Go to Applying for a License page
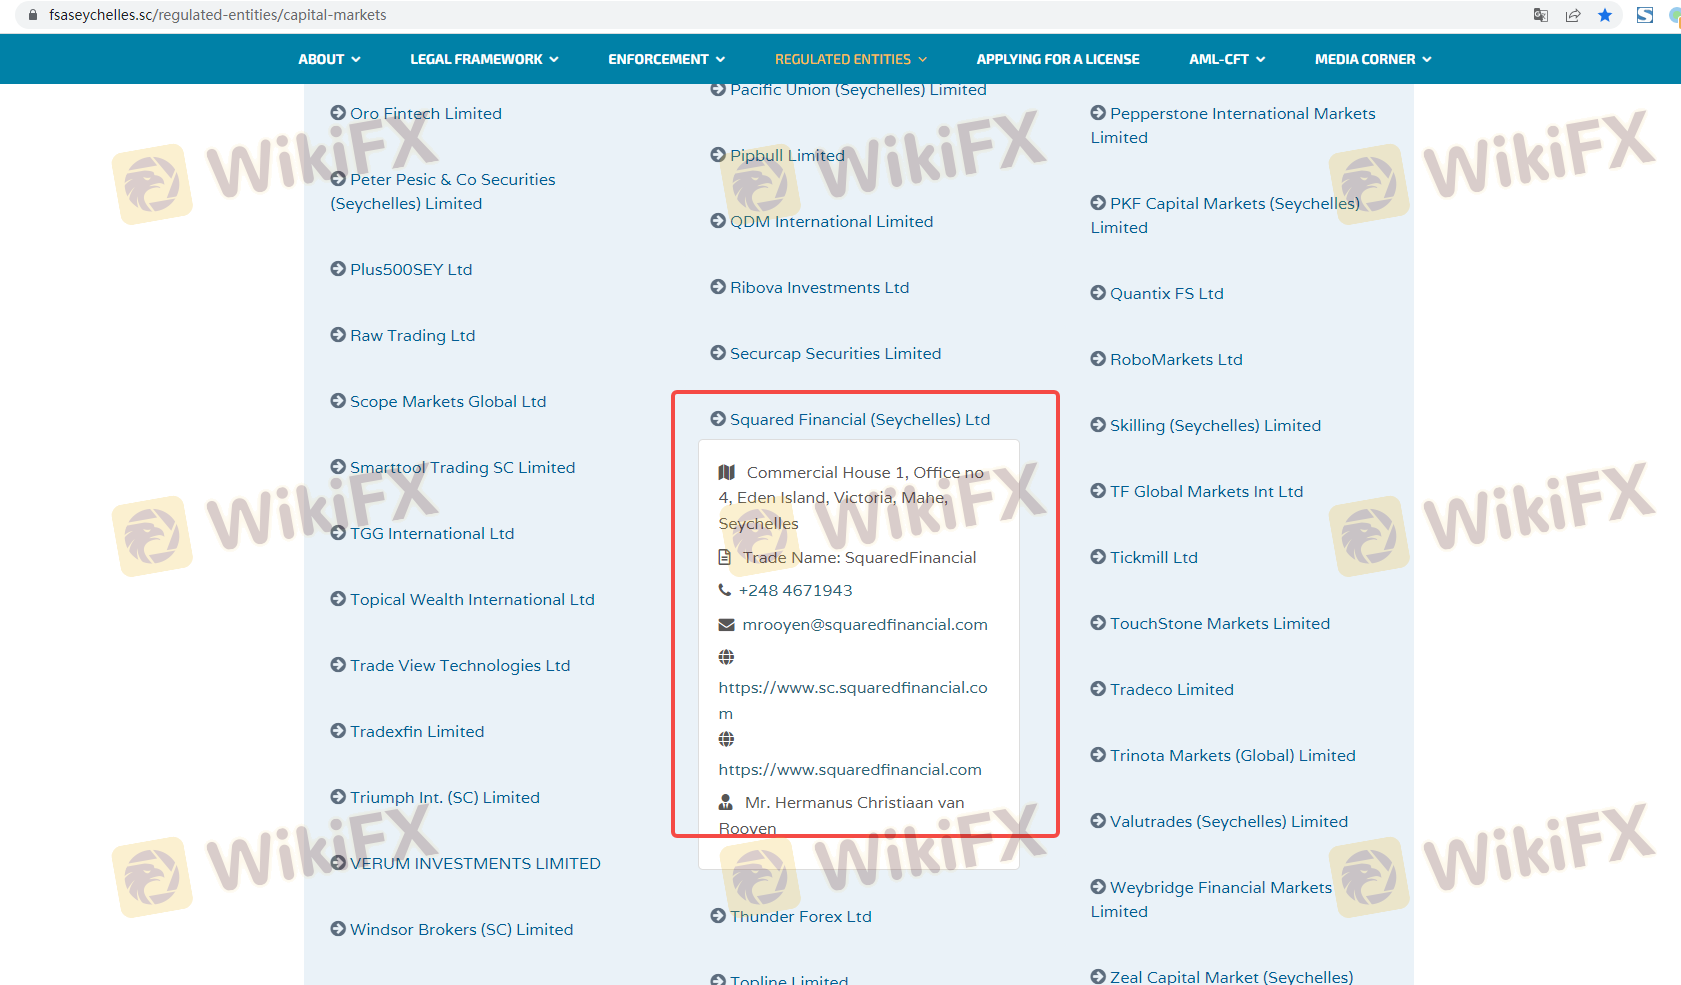The height and width of the screenshot is (985, 1681). (1057, 59)
